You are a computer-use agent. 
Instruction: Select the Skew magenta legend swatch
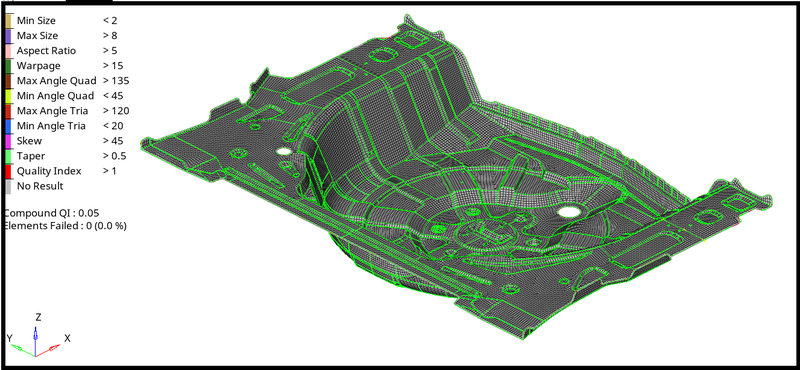click(x=8, y=141)
